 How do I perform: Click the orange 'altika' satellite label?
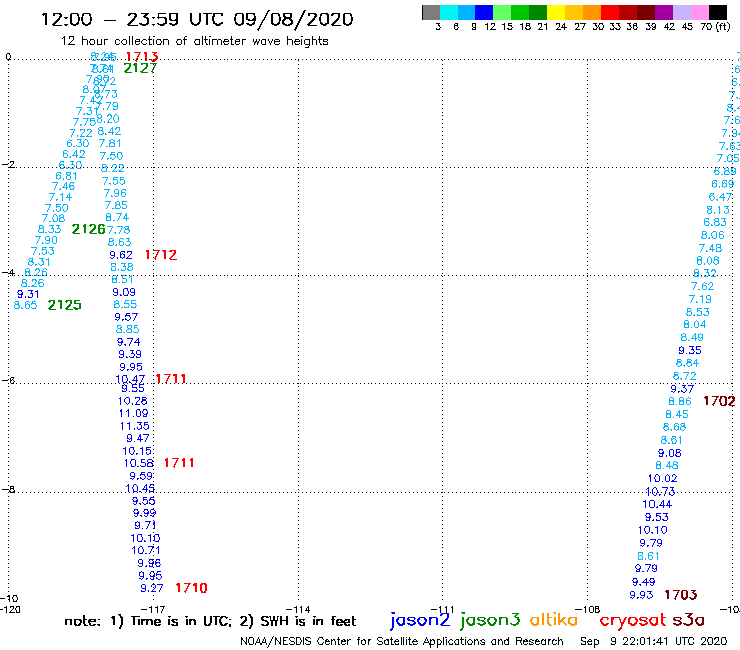(x=553, y=620)
